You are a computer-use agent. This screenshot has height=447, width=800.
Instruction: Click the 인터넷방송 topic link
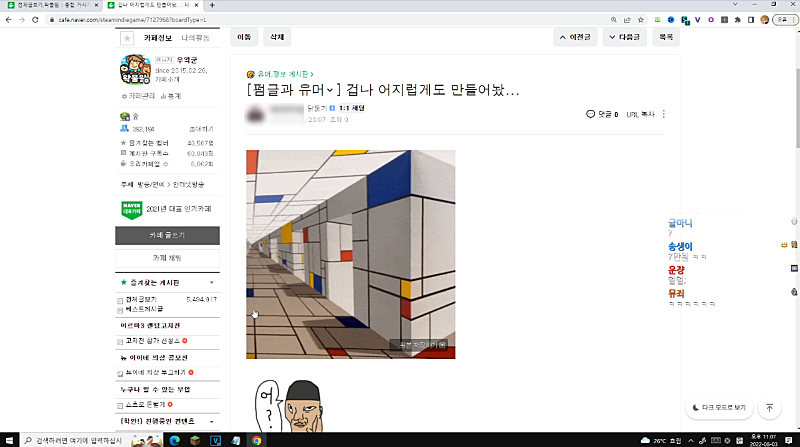click(x=188, y=185)
